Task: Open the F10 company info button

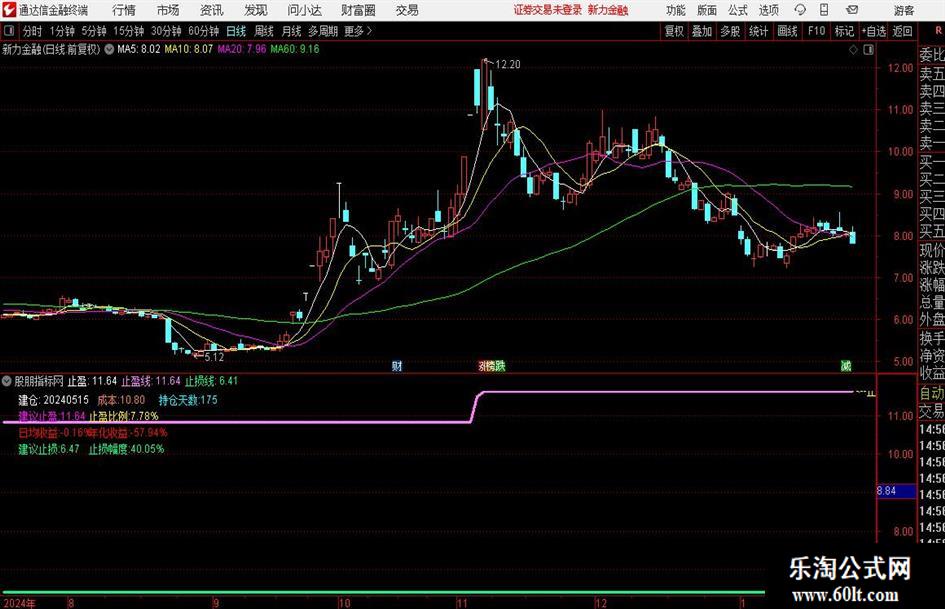Action: pyautogui.click(x=816, y=31)
